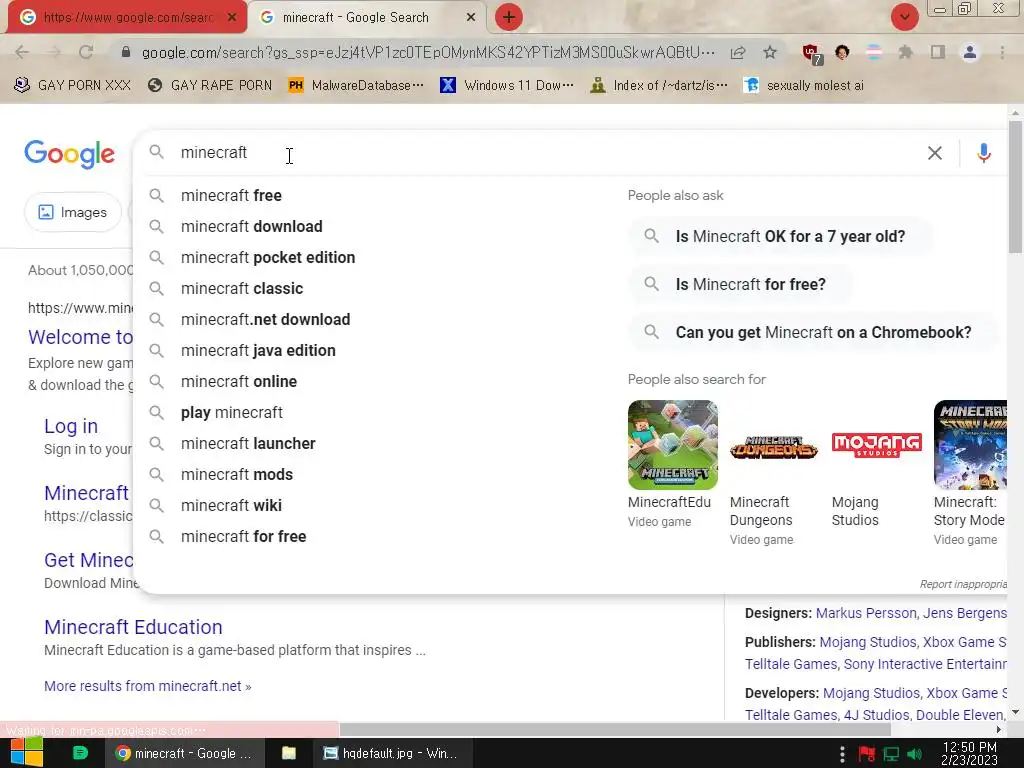Go to the Google logo homepage
The height and width of the screenshot is (768, 1024).
point(69,154)
